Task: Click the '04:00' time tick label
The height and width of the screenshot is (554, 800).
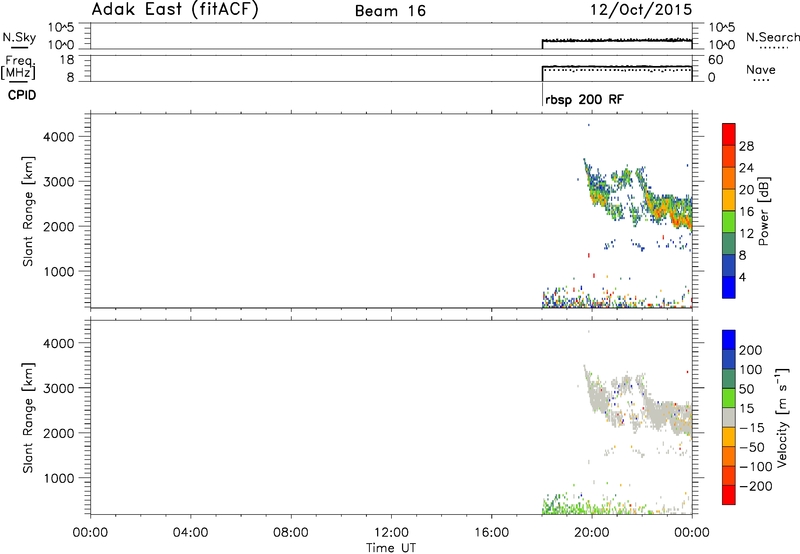Action: 190,533
